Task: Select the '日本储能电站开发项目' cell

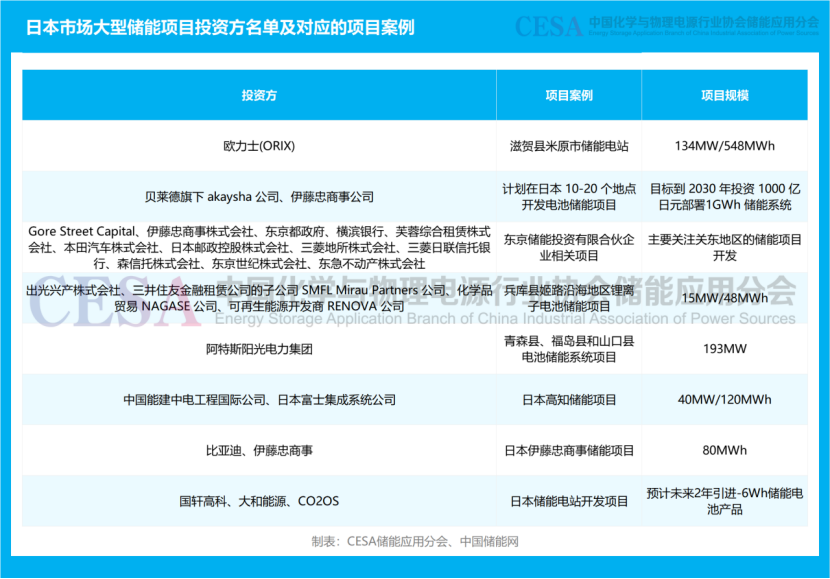Action: pos(569,501)
